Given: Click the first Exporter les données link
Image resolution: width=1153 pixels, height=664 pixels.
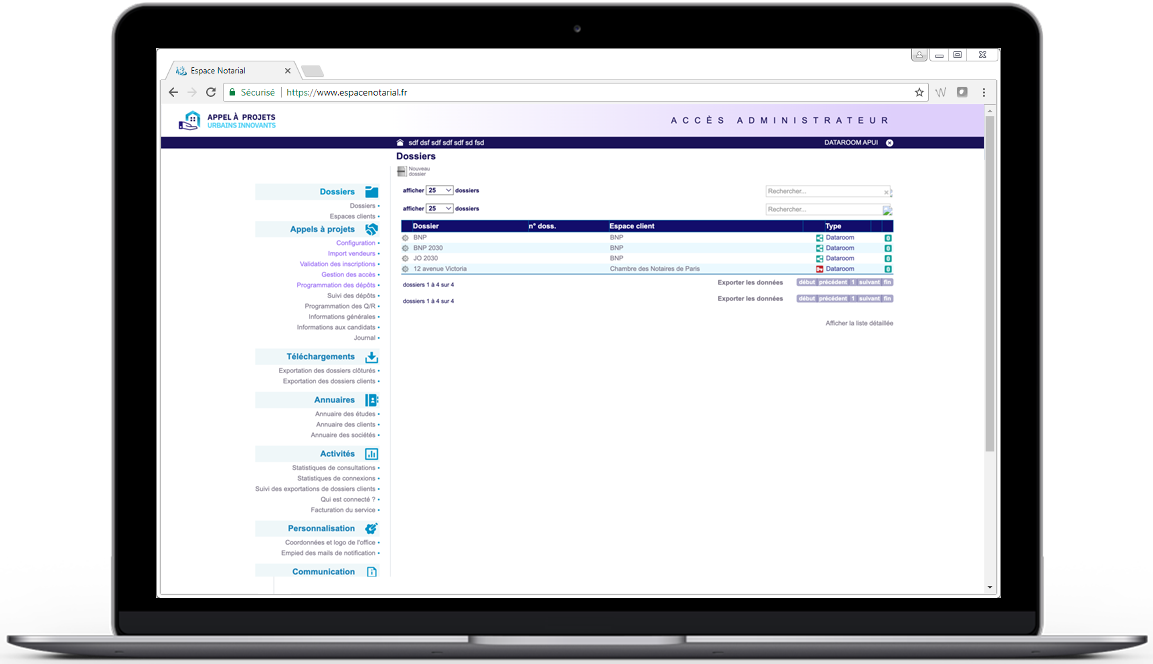Looking at the screenshot, I should click(750, 283).
